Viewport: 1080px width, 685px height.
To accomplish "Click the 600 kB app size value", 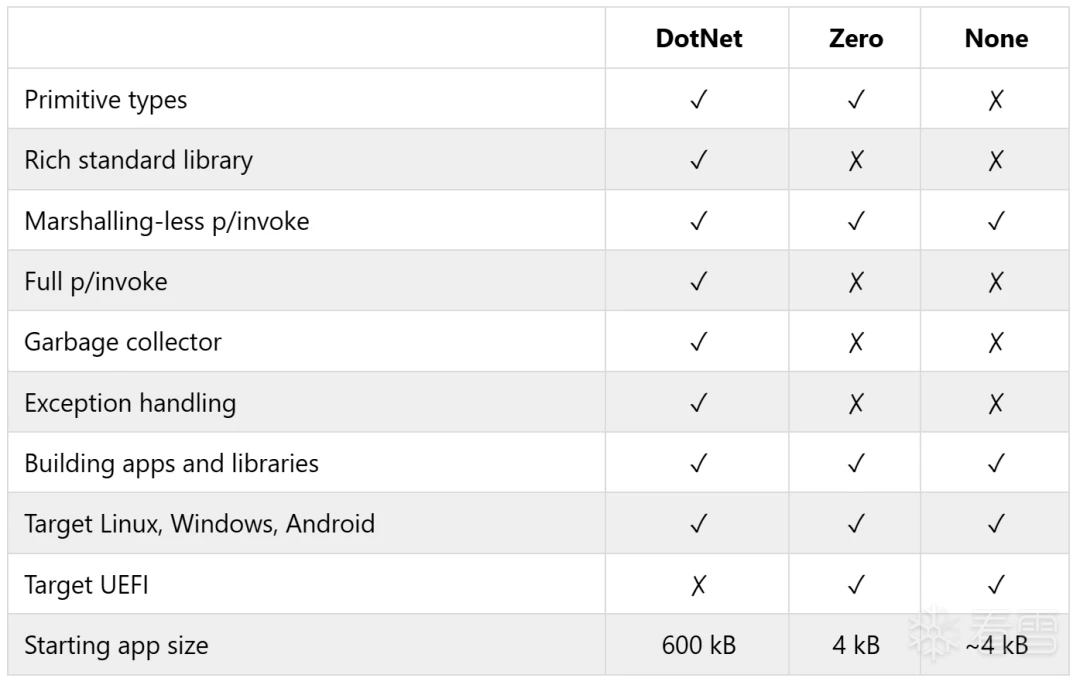I will click(x=698, y=646).
